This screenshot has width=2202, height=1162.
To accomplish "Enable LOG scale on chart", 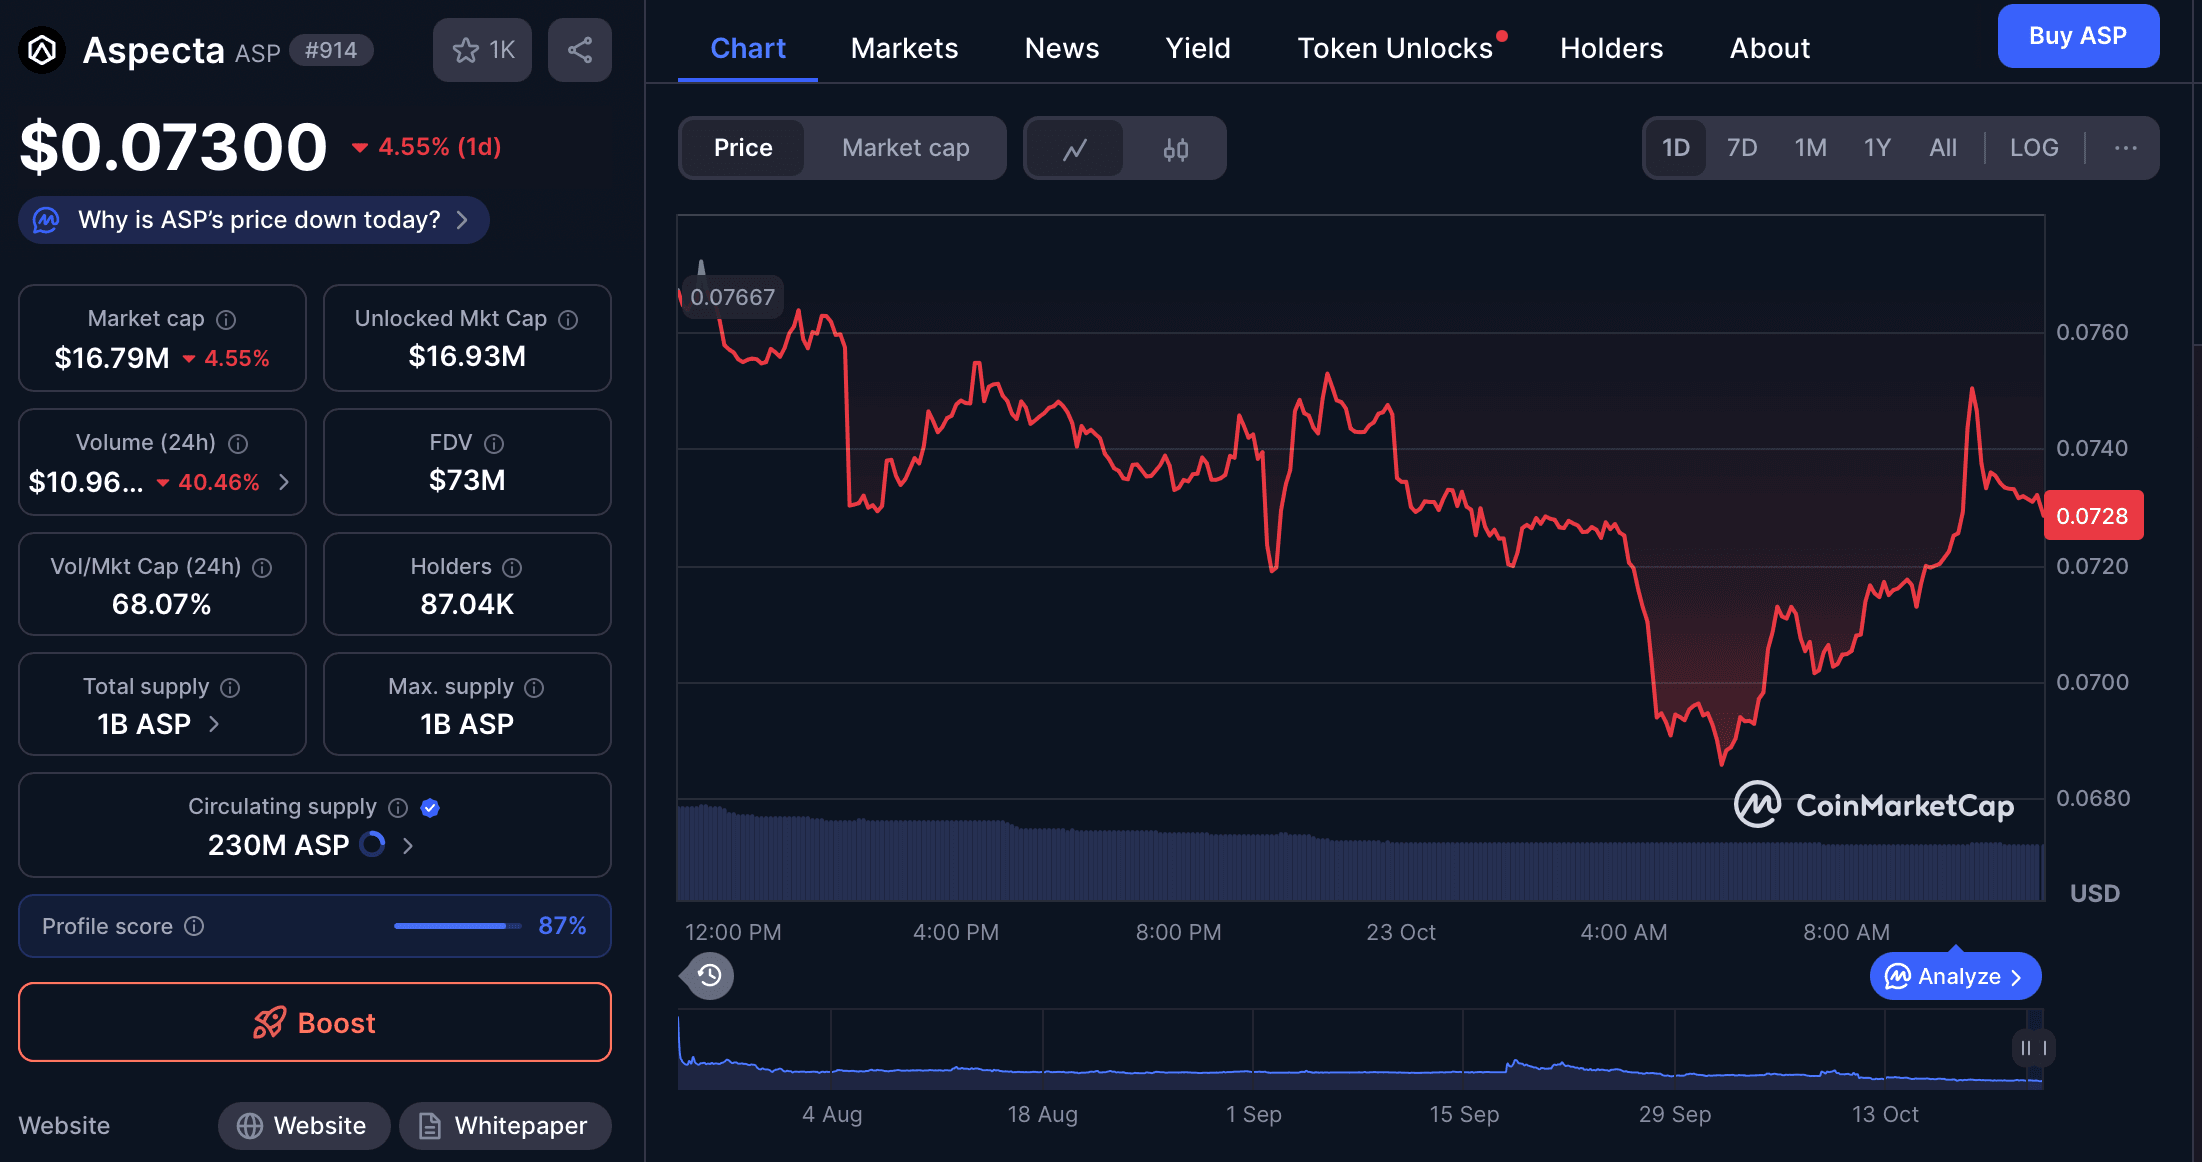I will point(2033,148).
